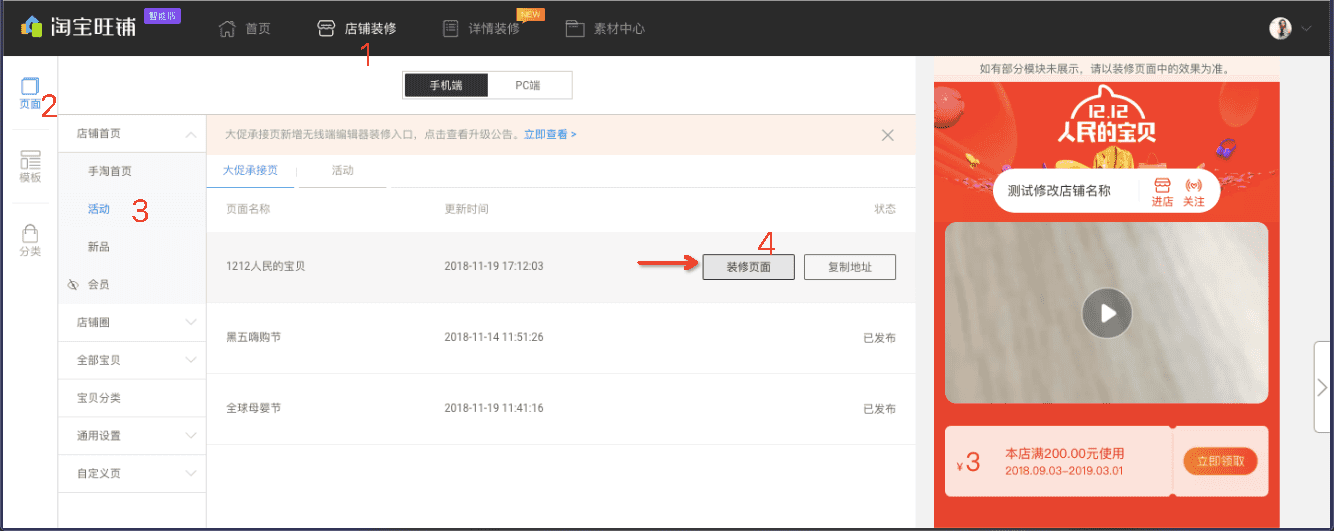This screenshot has width=1334, height=531.
Task: Click the document icon beside 详情装修
Action: (451, 29)
